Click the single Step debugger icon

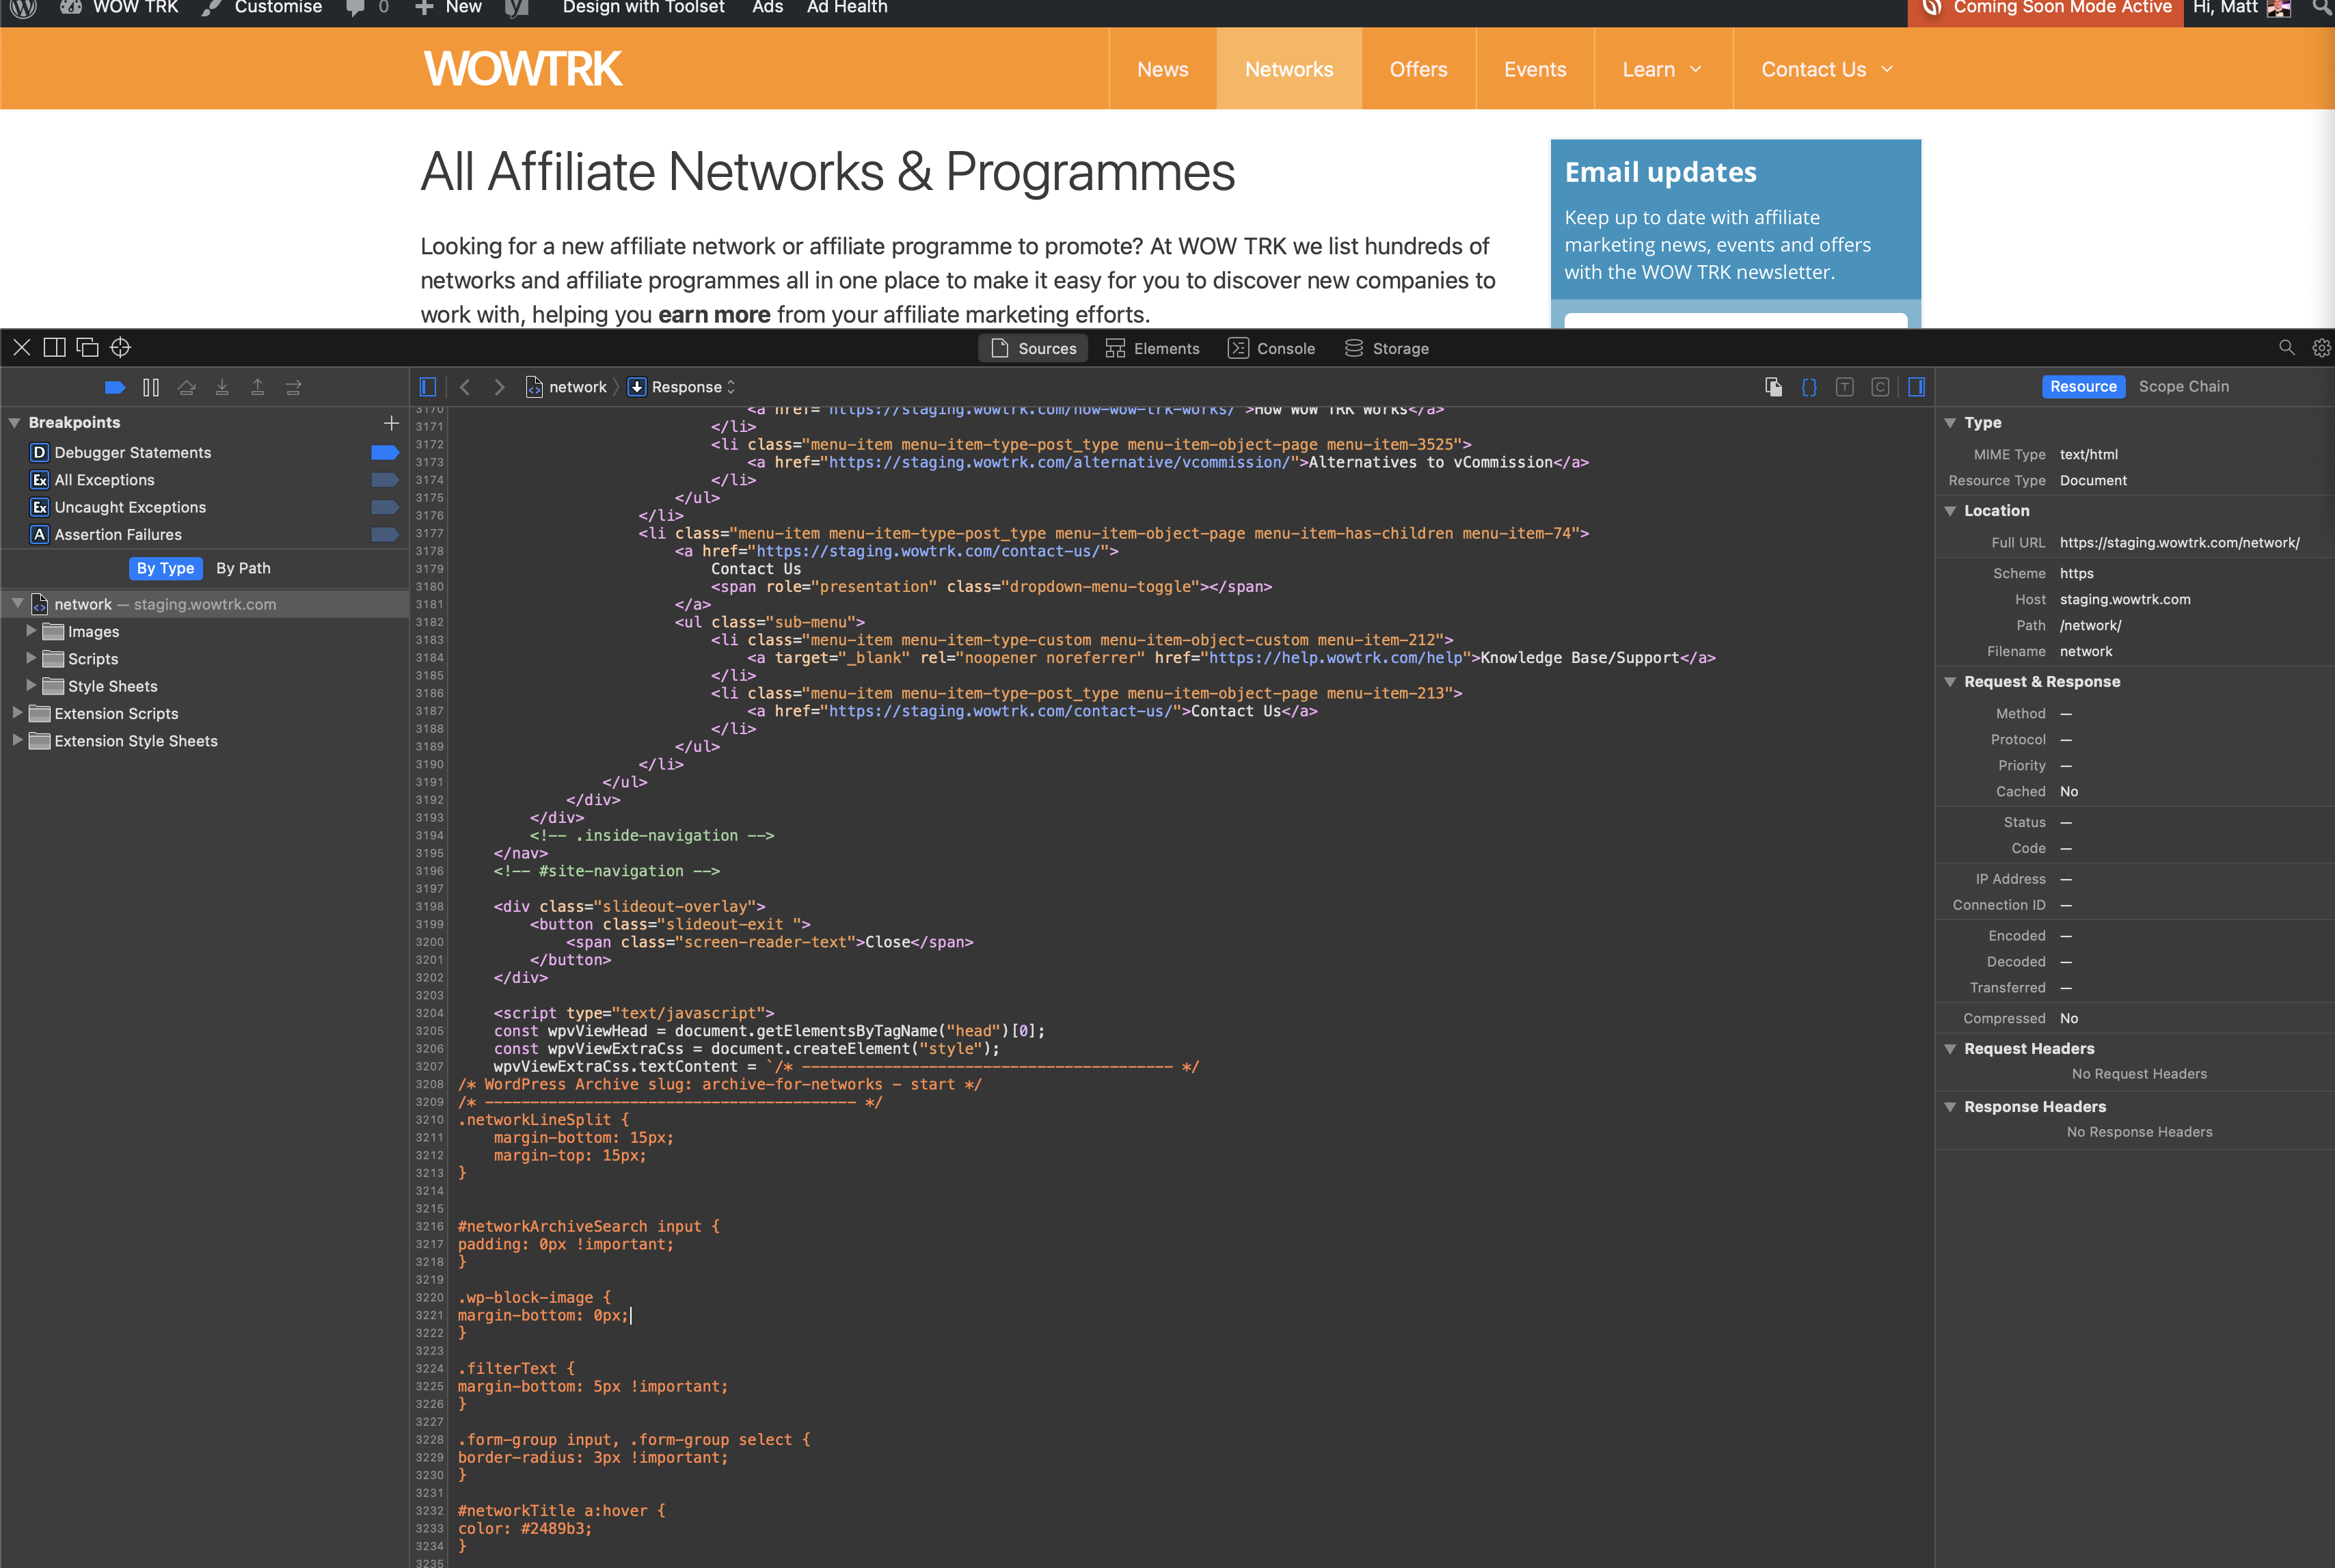[x=294, y=387]
